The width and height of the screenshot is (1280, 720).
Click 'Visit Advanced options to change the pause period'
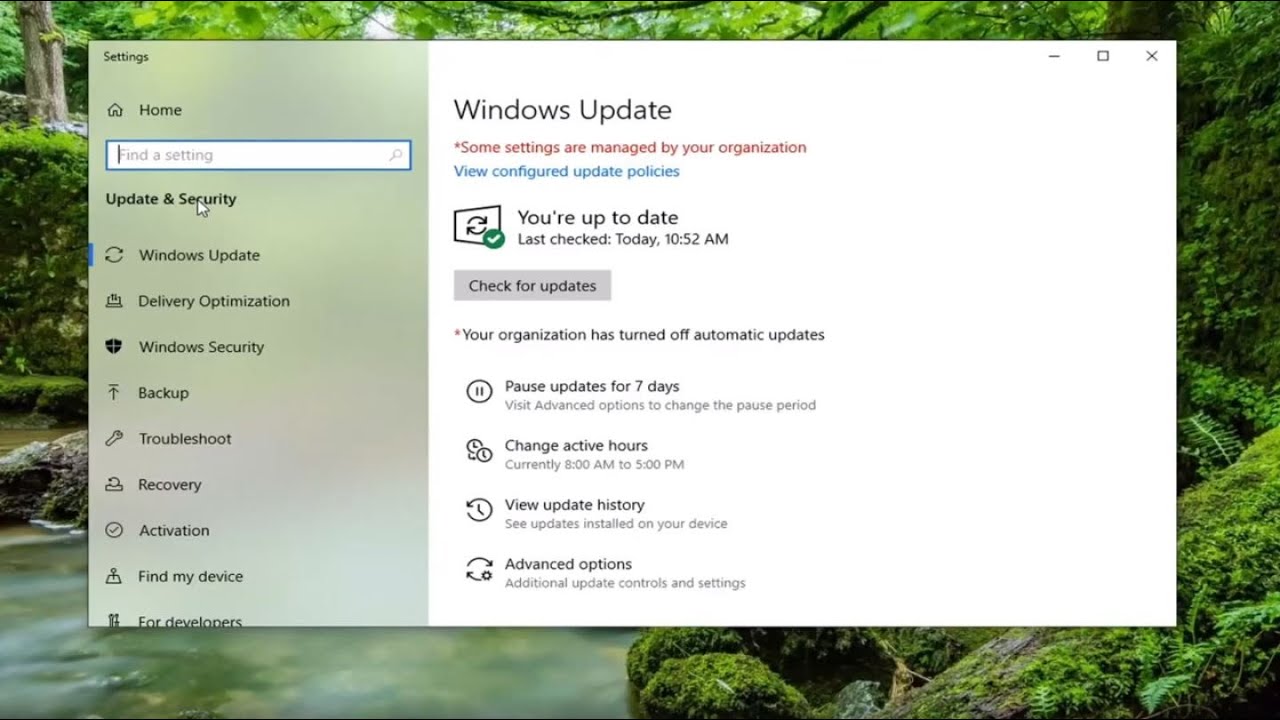pyautogui.click(x=660, y=405)
